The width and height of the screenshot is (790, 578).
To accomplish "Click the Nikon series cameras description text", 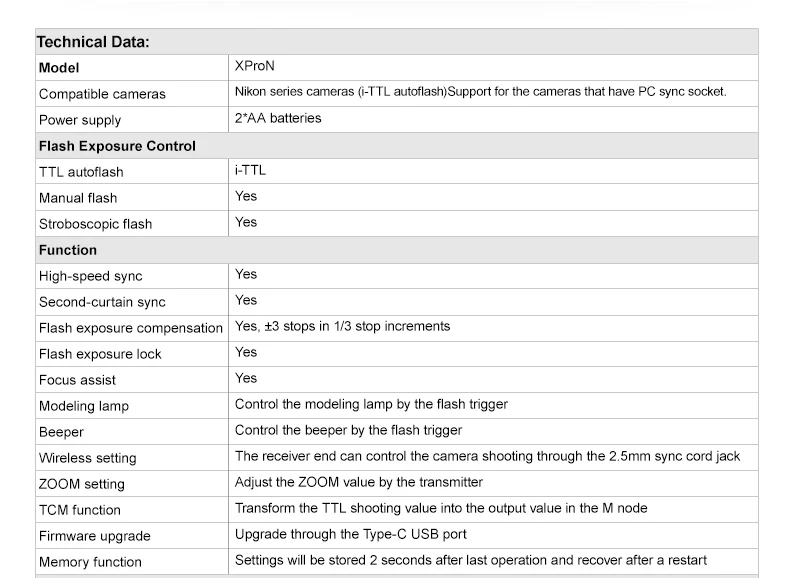I will 480,92.
